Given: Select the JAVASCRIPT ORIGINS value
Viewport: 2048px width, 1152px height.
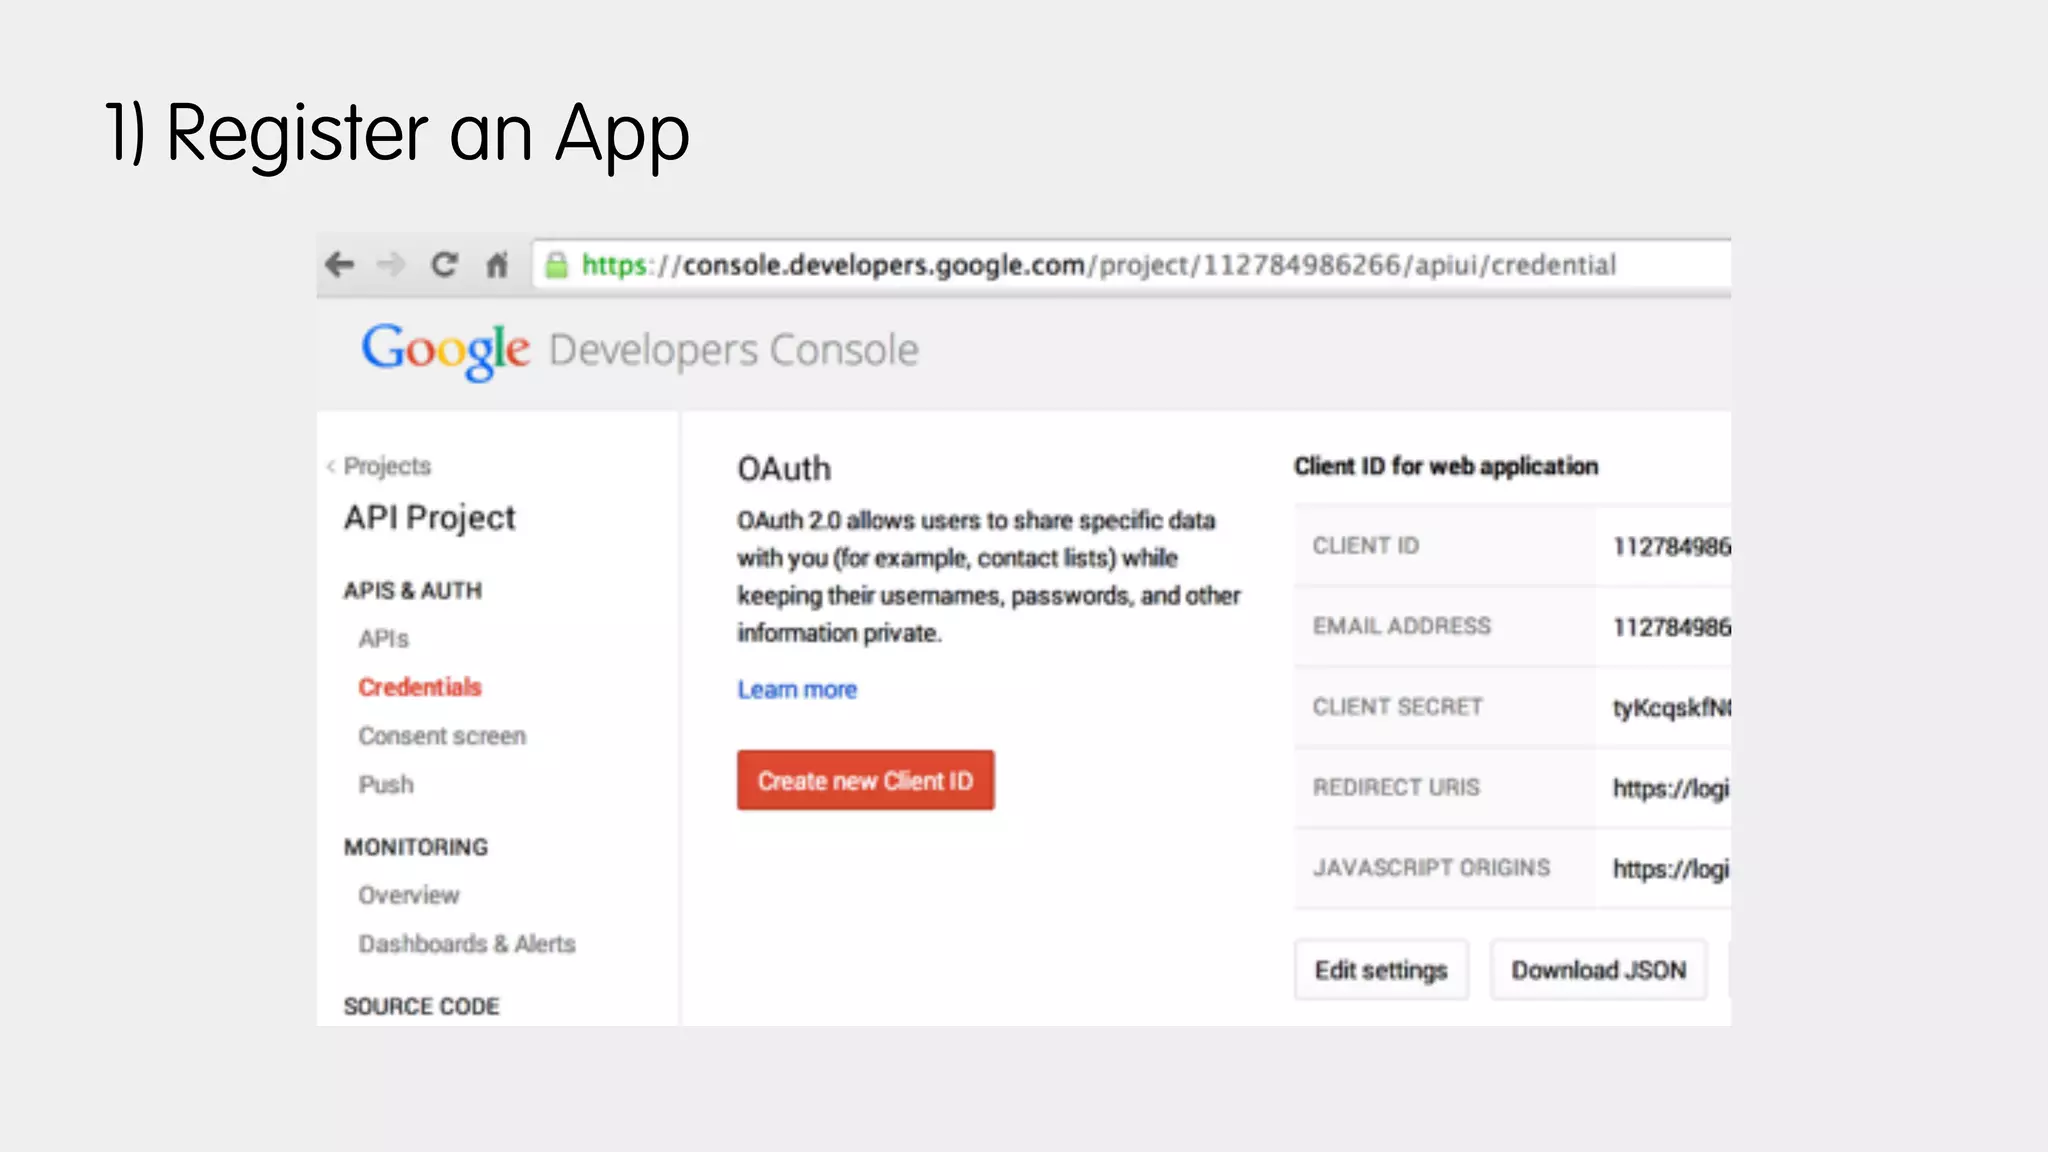Looking at the screenshot, I should (1671, 869).
